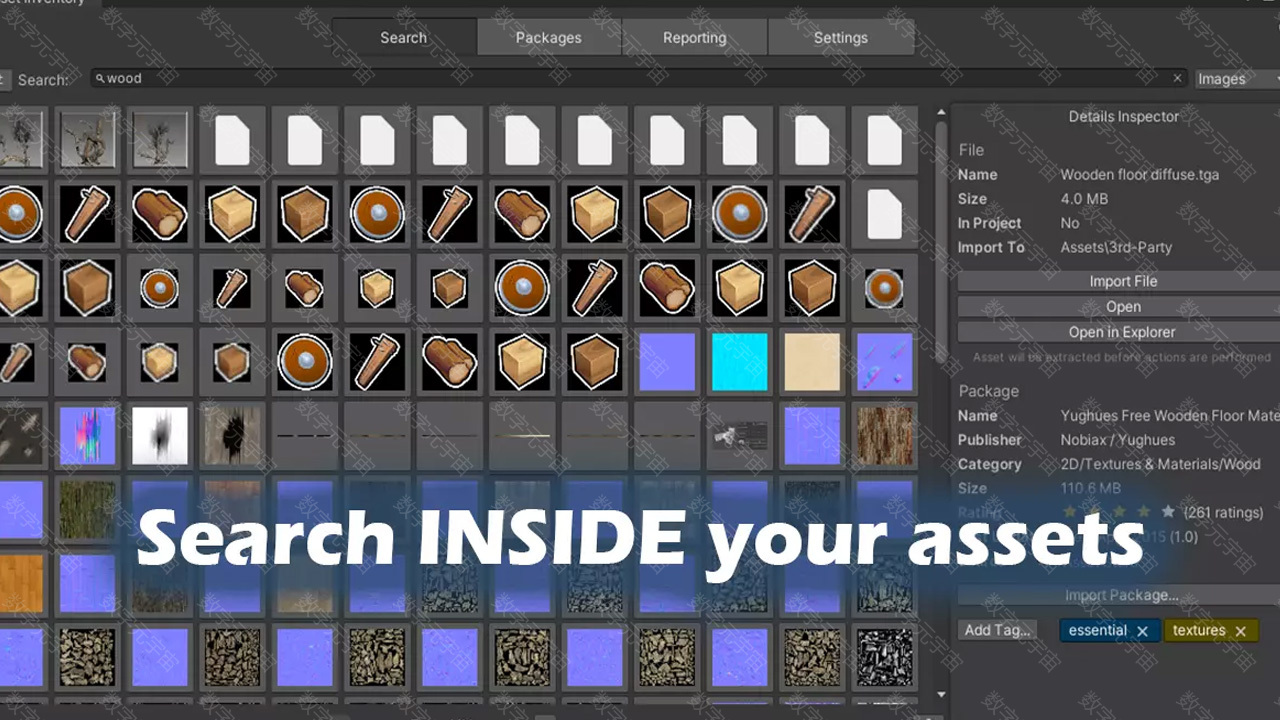Screen dimensions: 1280x720
Task: Click the file size value "4.0 MB"
Action: point(1084,199)
